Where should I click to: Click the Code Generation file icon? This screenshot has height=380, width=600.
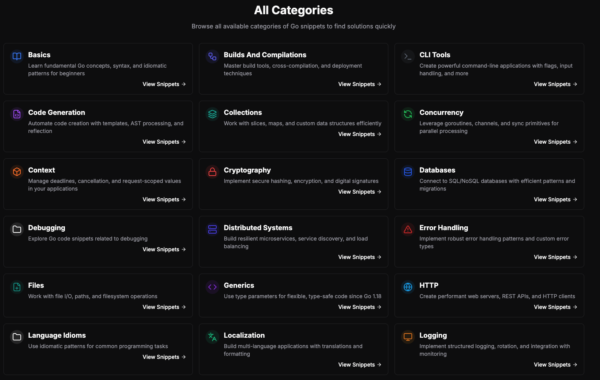pos(16,114)
